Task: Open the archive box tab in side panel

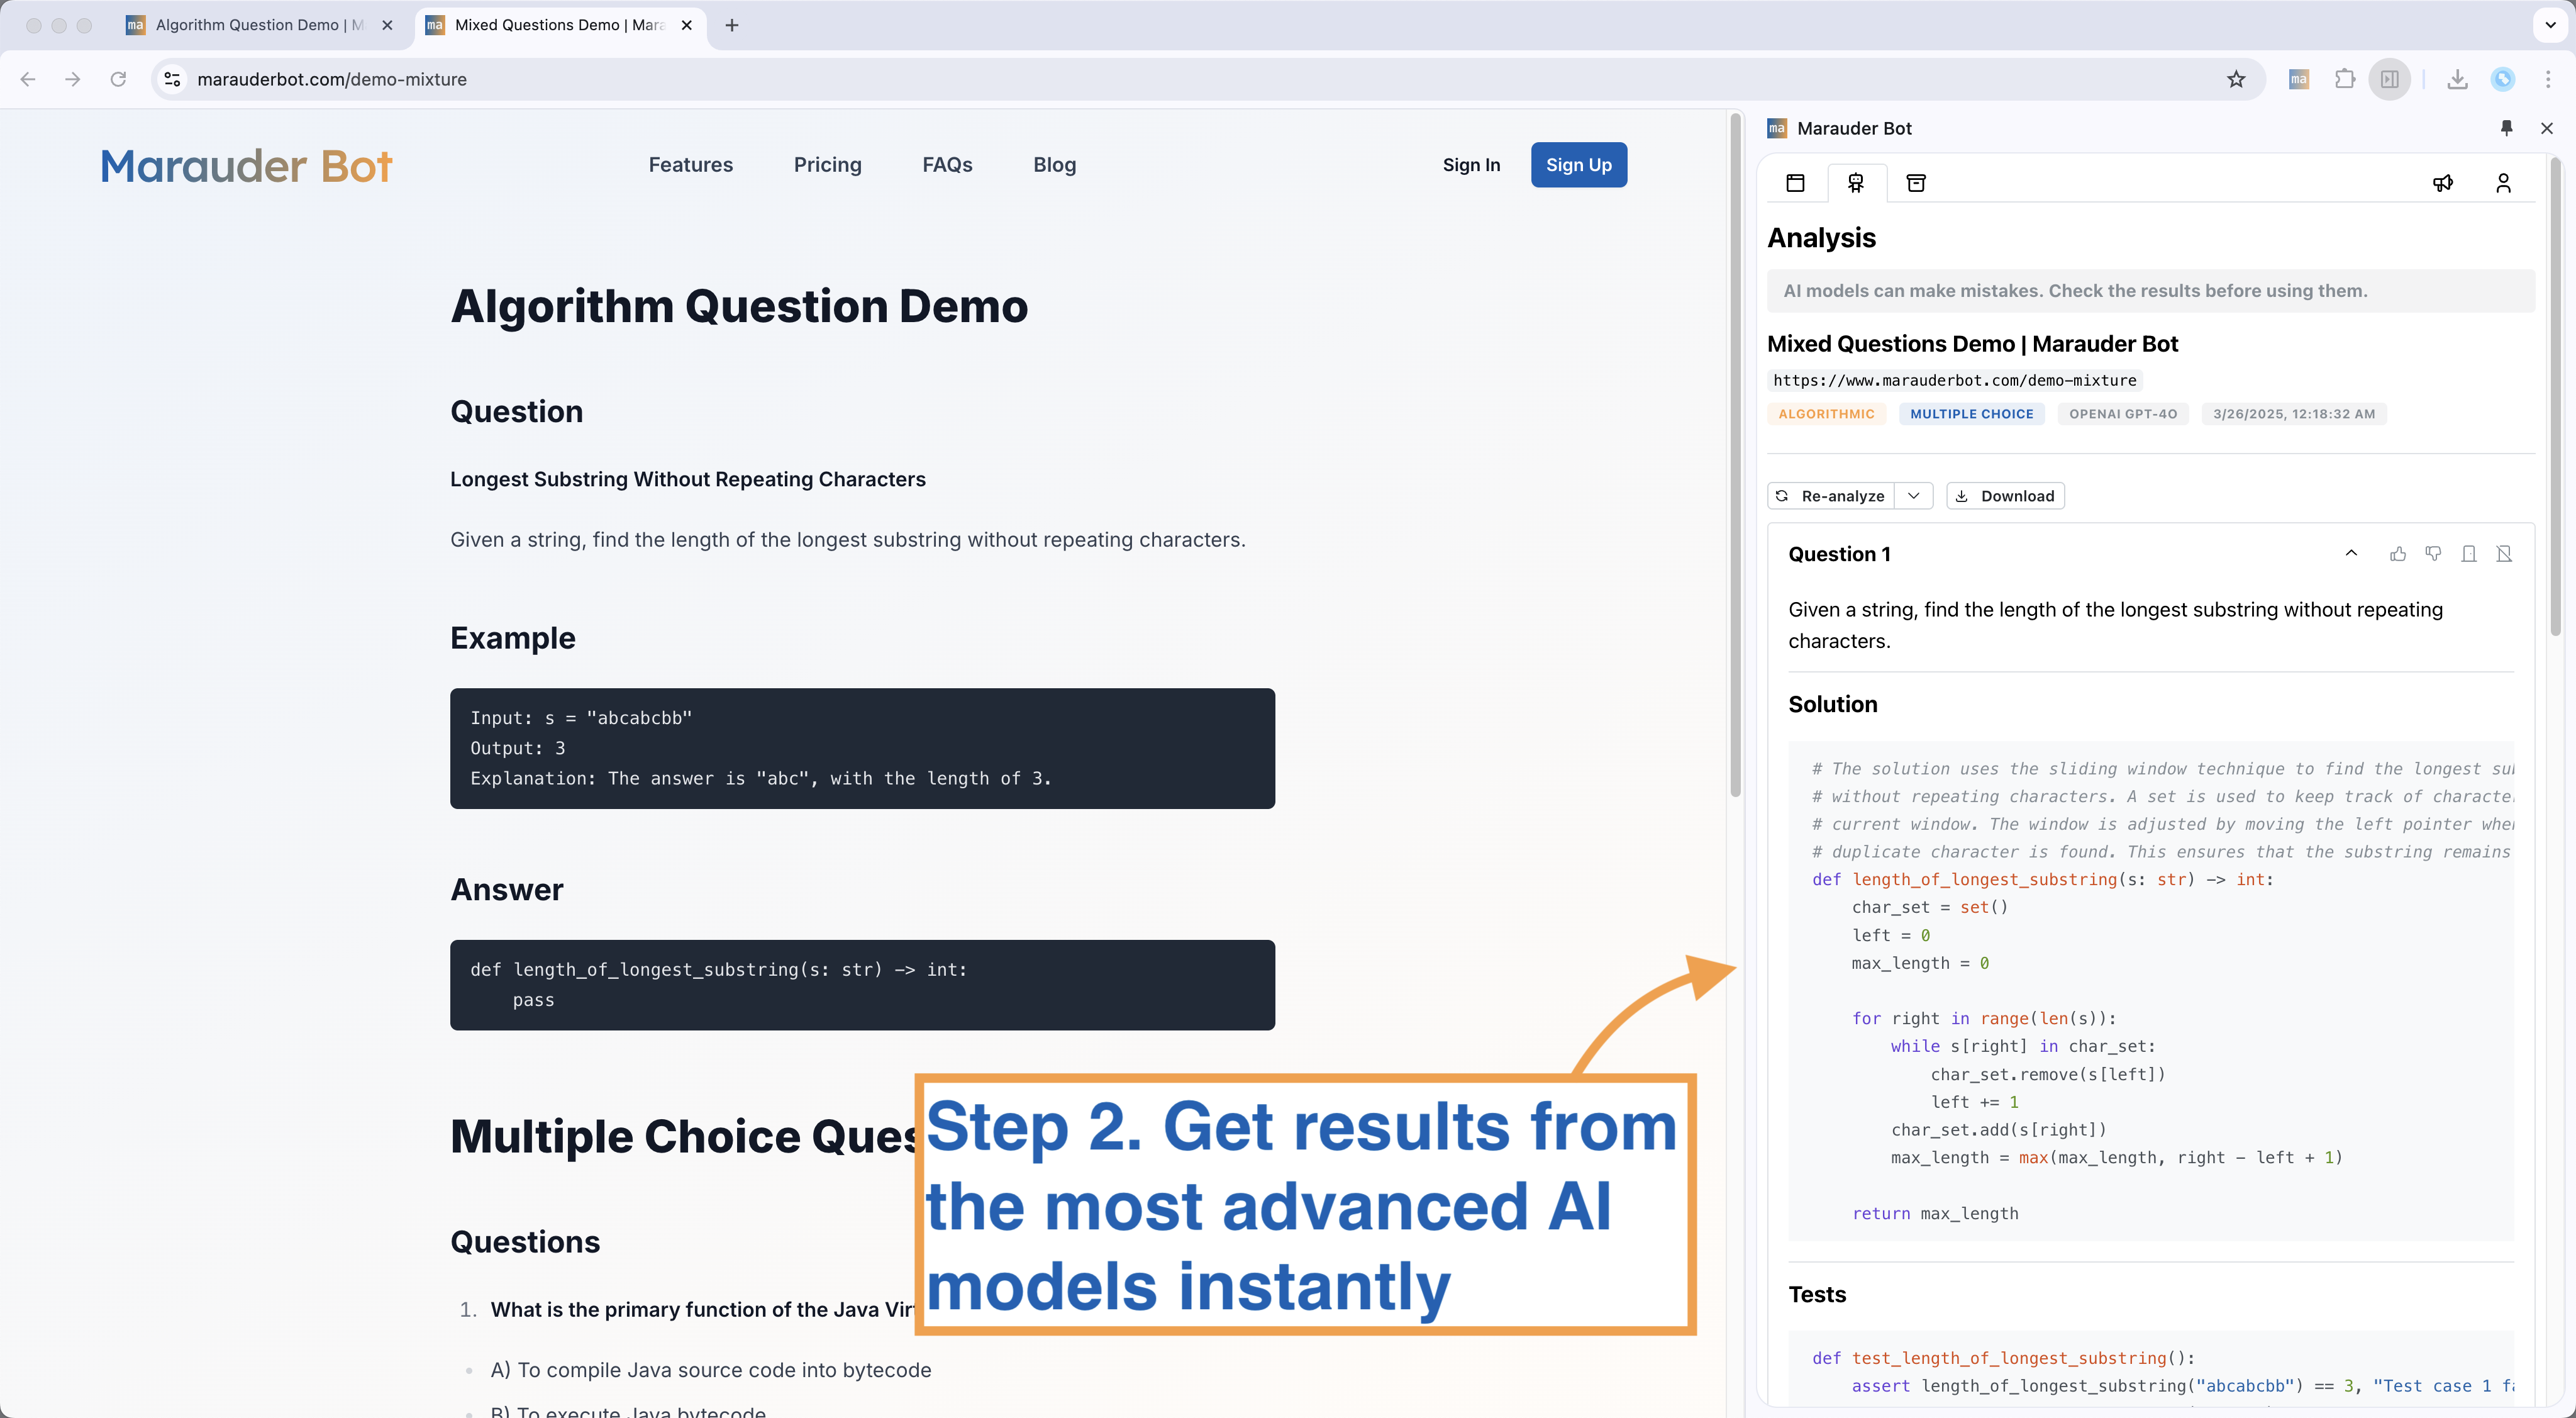Action: (1916, 183)
